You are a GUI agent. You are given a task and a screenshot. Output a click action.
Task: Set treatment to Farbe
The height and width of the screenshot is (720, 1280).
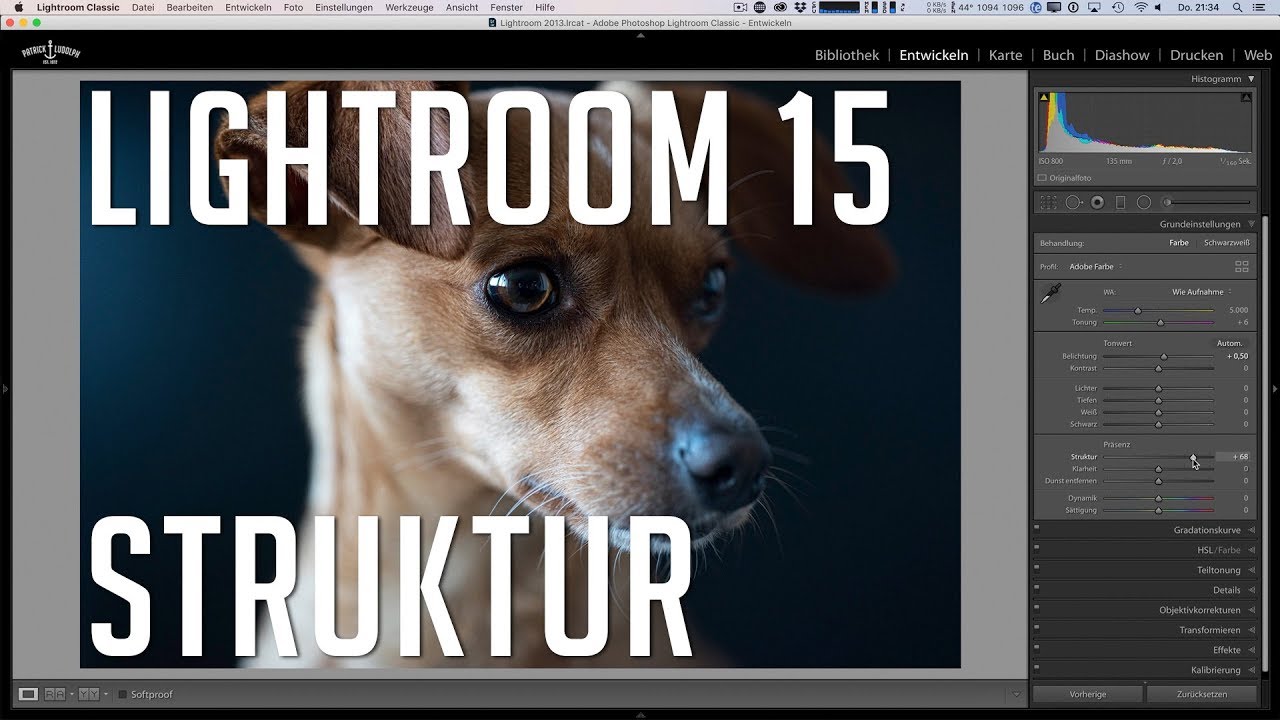tap(1179, 243)
